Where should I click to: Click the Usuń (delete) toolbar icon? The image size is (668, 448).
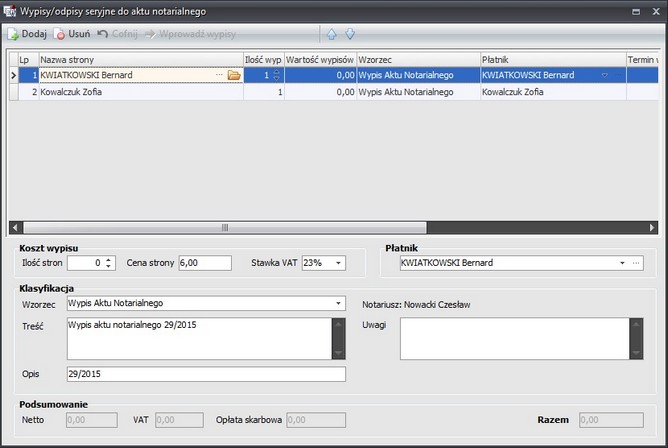[x=61, y=34]
